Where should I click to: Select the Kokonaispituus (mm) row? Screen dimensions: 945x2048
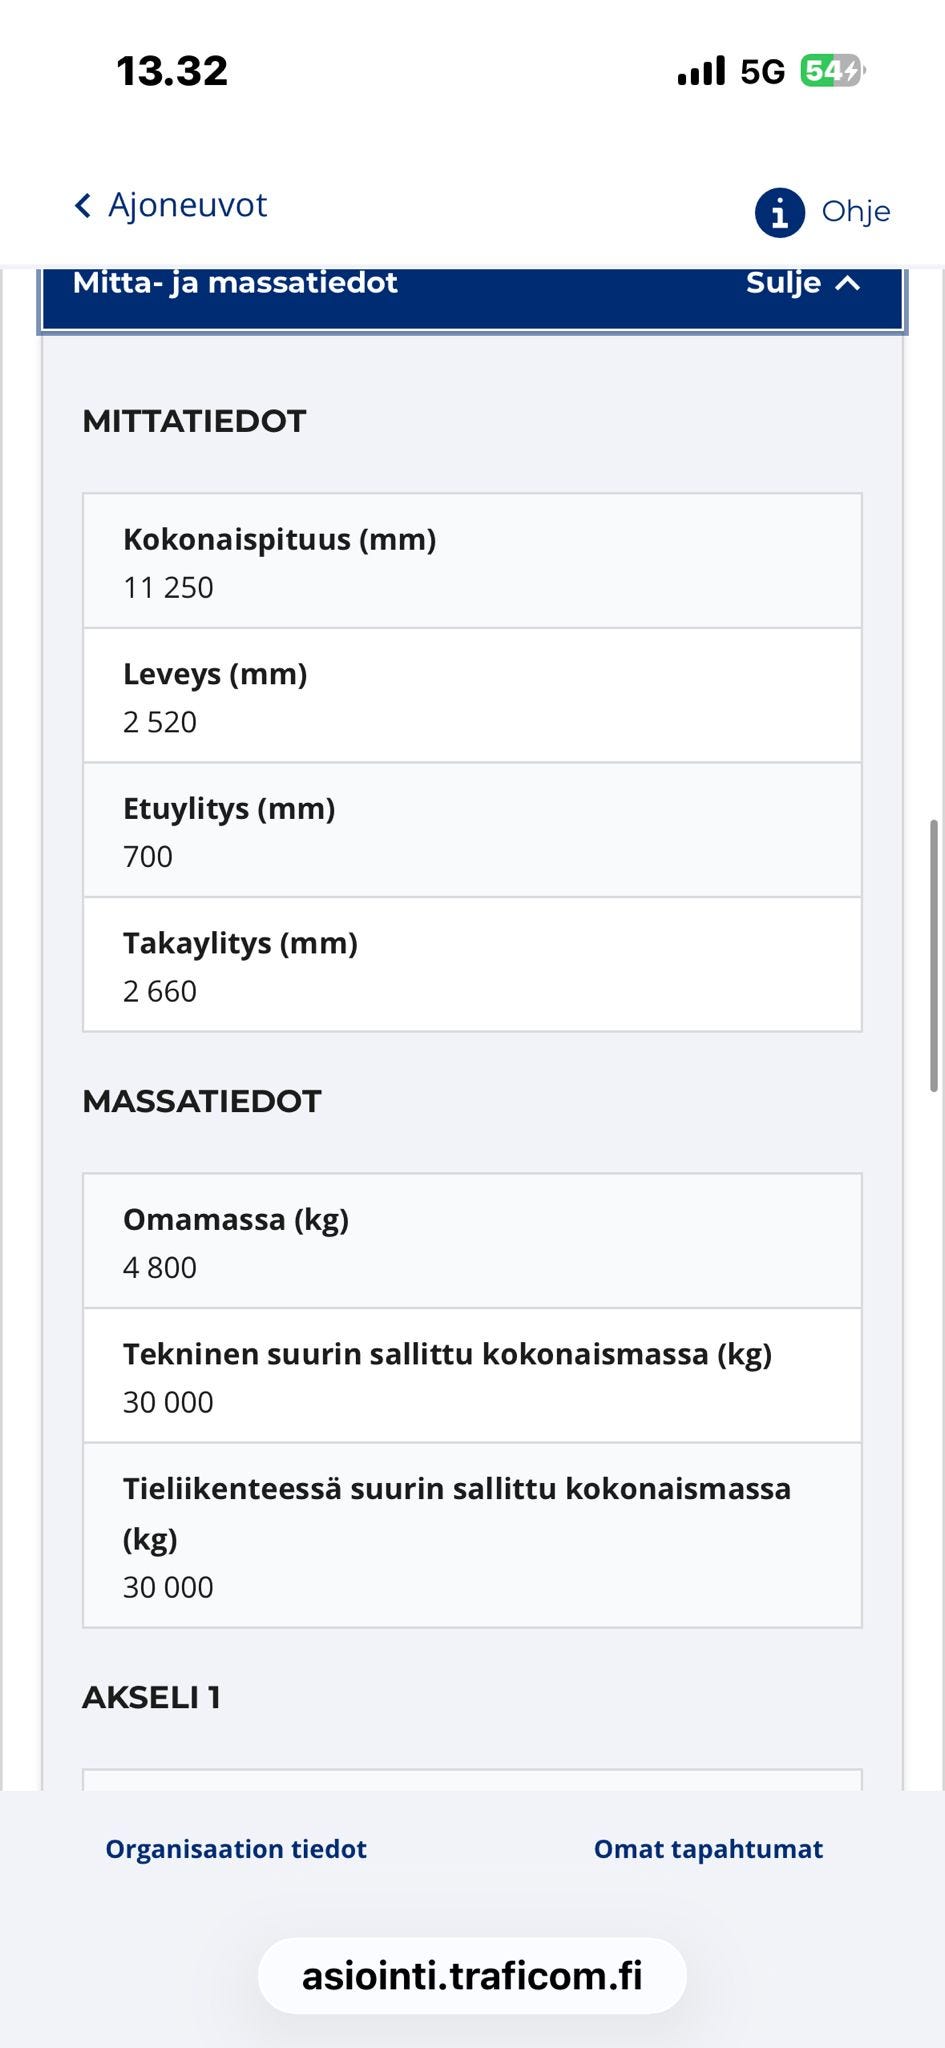coord(472,561)
